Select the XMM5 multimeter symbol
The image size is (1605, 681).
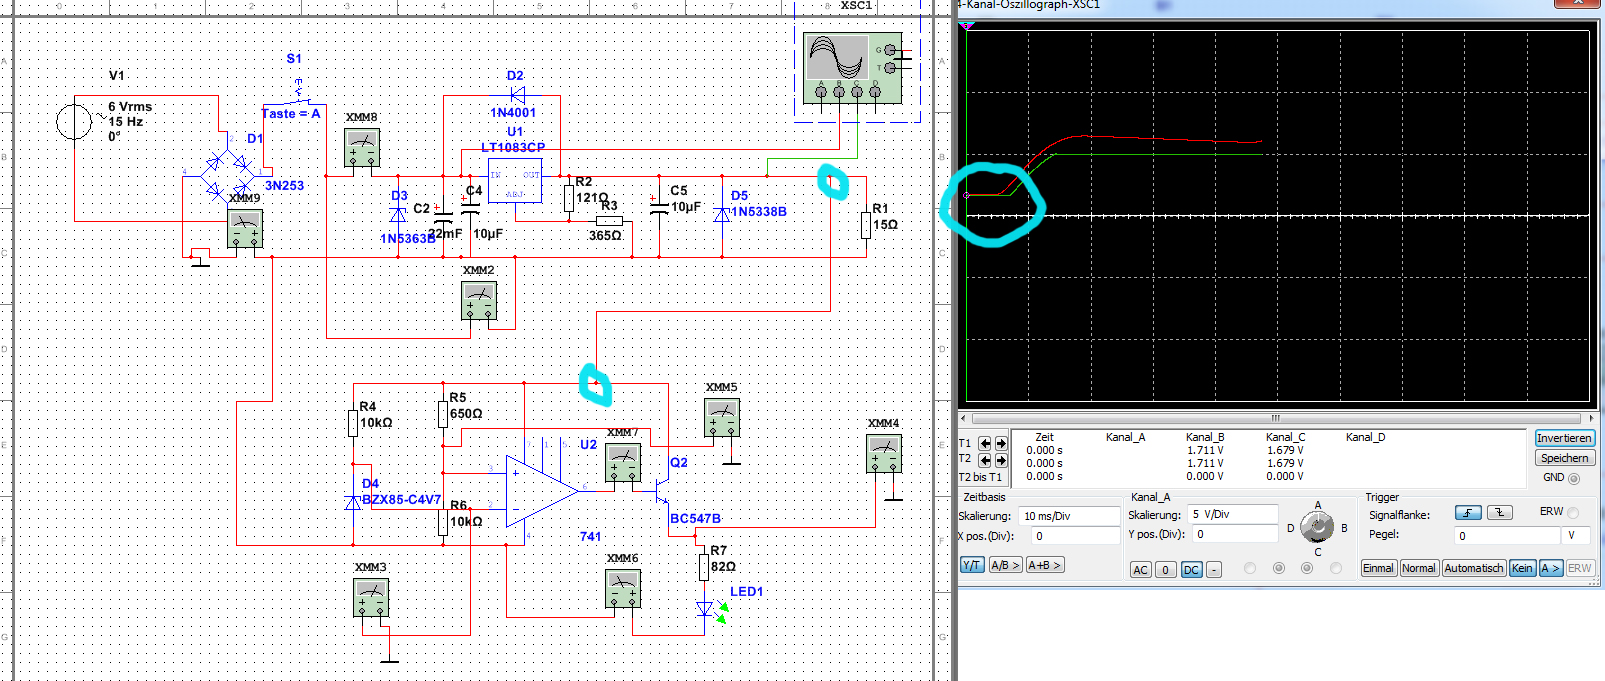tap(722, 417)
